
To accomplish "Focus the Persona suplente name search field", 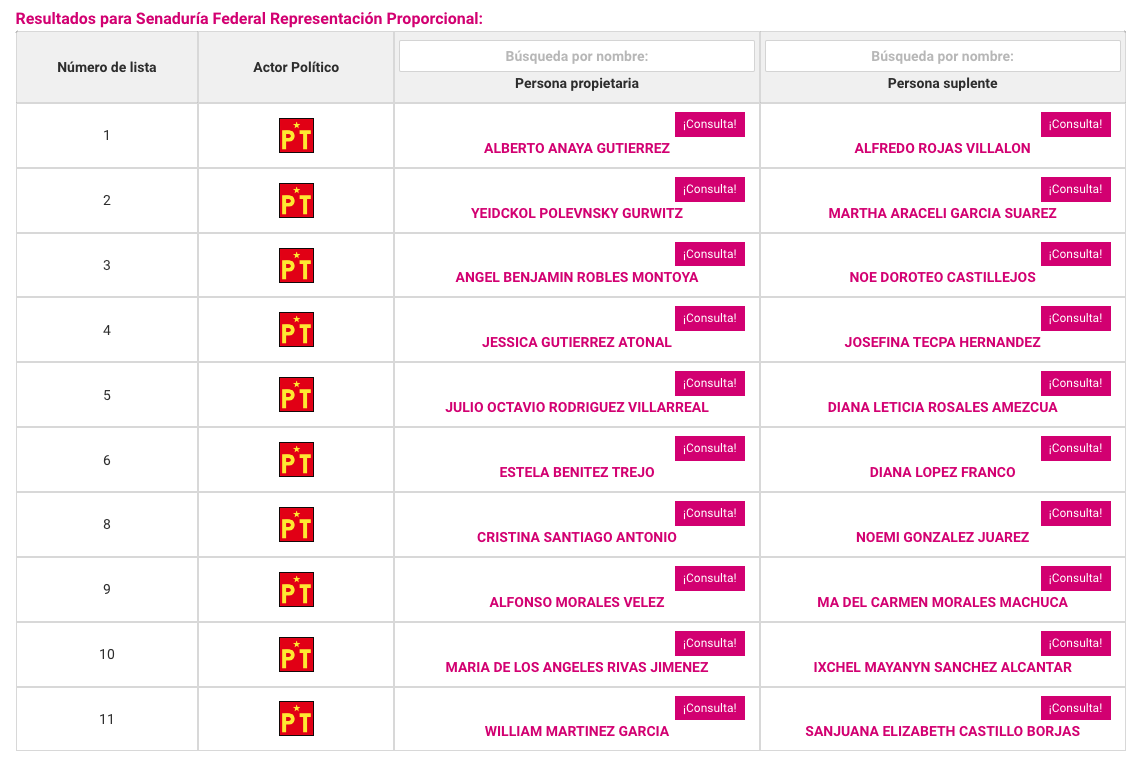I will click(x=942, y=56).
